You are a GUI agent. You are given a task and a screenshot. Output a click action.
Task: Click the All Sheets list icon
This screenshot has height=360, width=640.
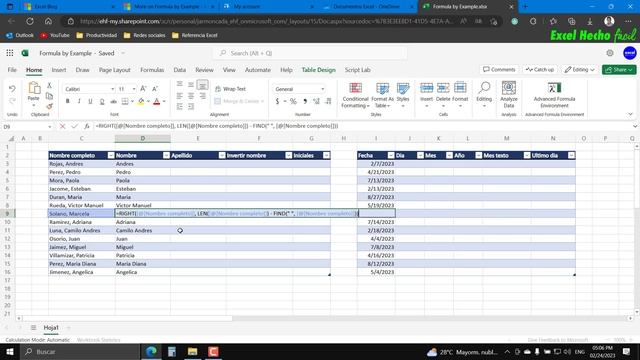33,327
